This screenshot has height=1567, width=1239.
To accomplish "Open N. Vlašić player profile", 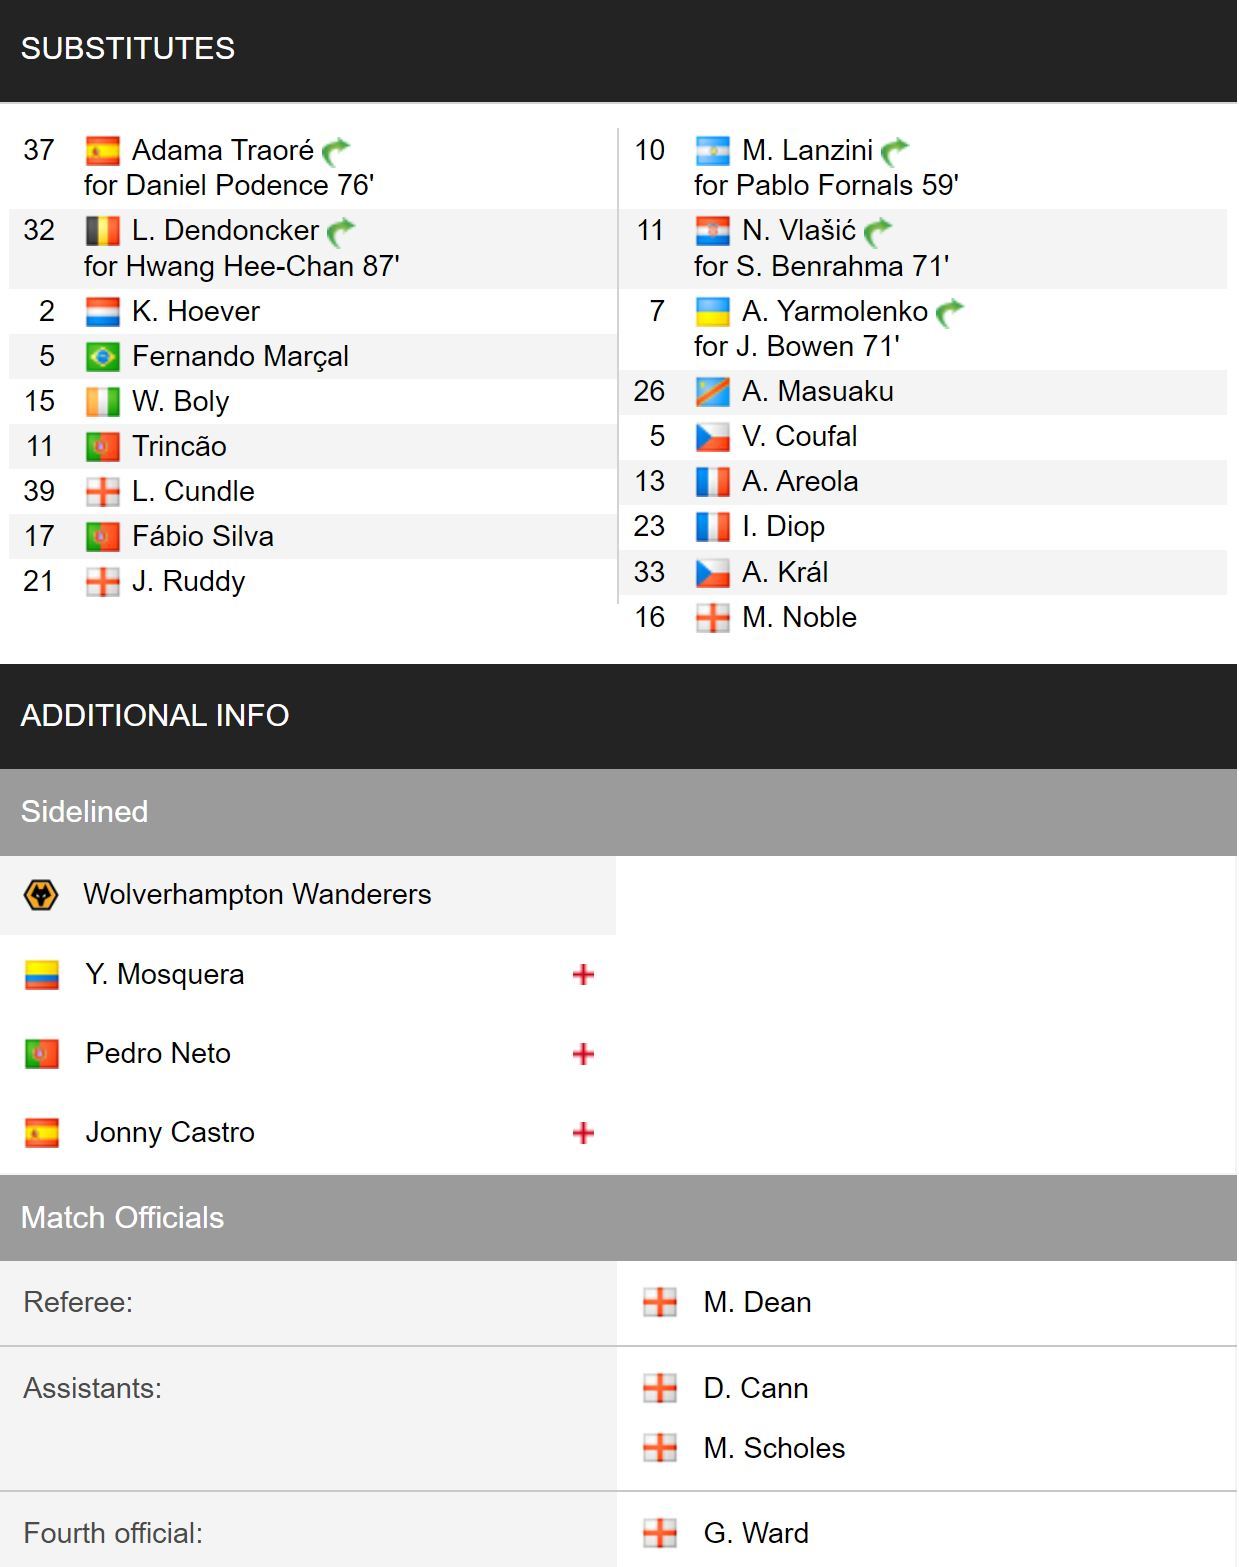I will coord(799,231).
